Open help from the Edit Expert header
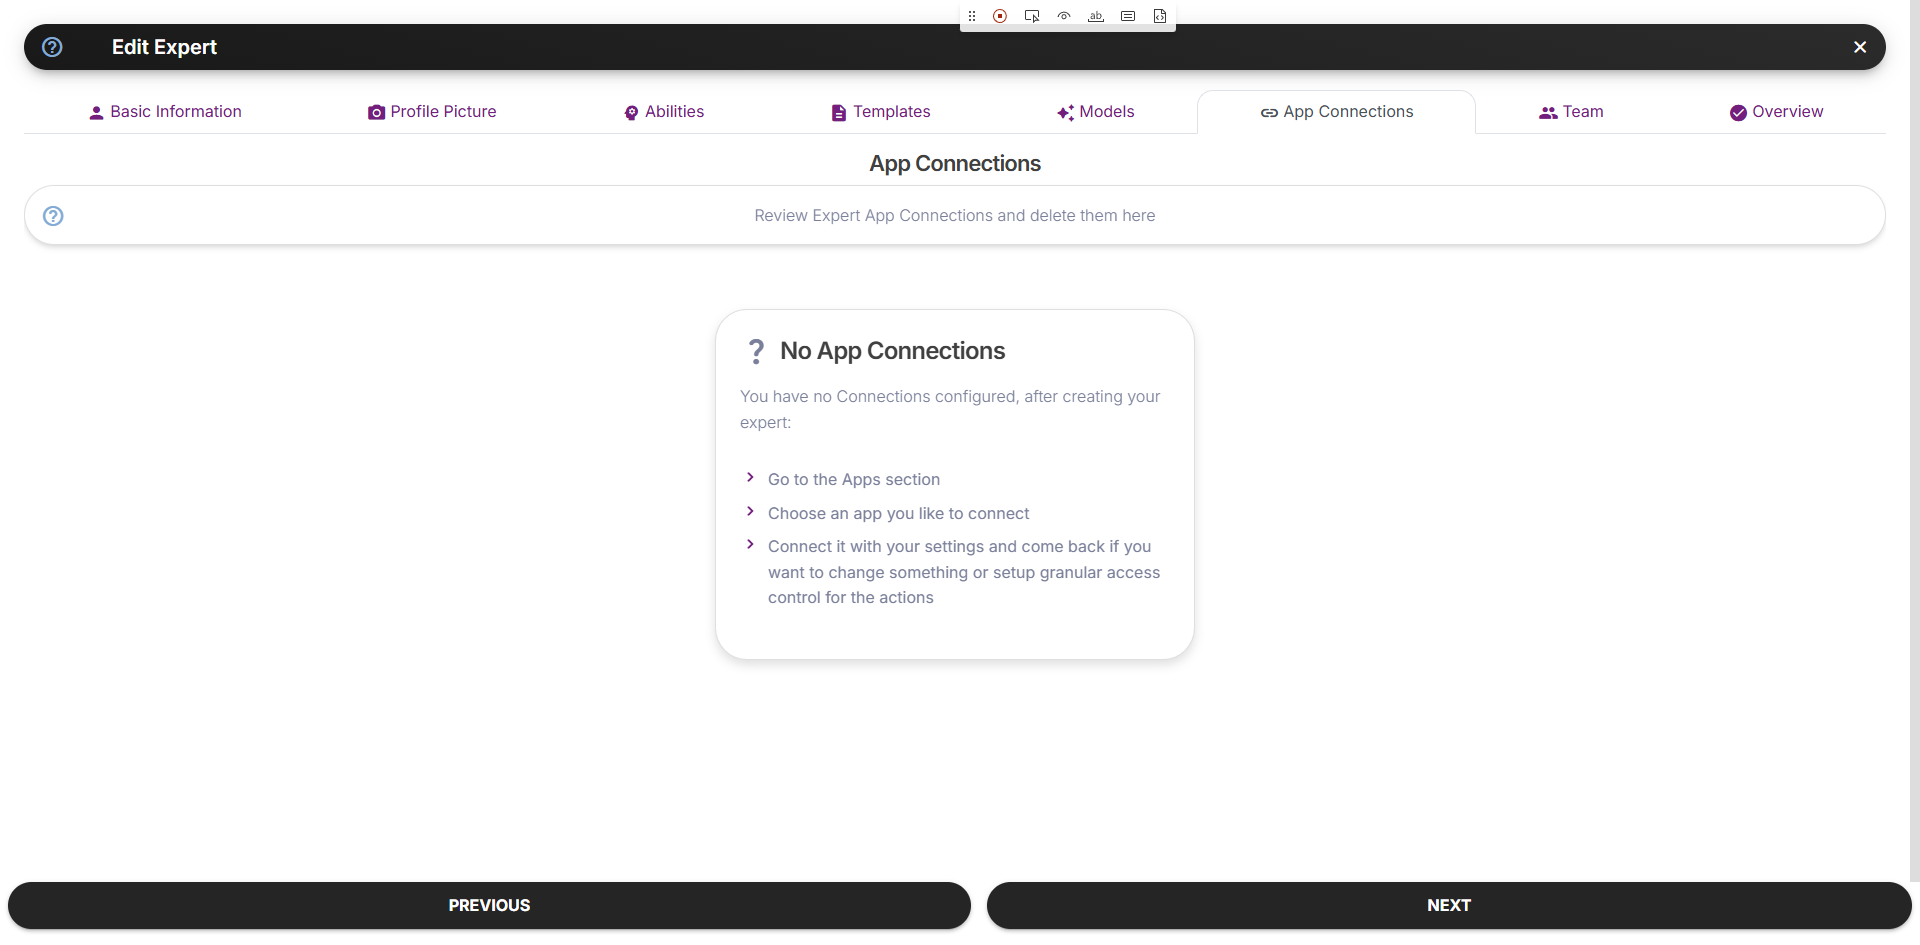 (52, 47)
